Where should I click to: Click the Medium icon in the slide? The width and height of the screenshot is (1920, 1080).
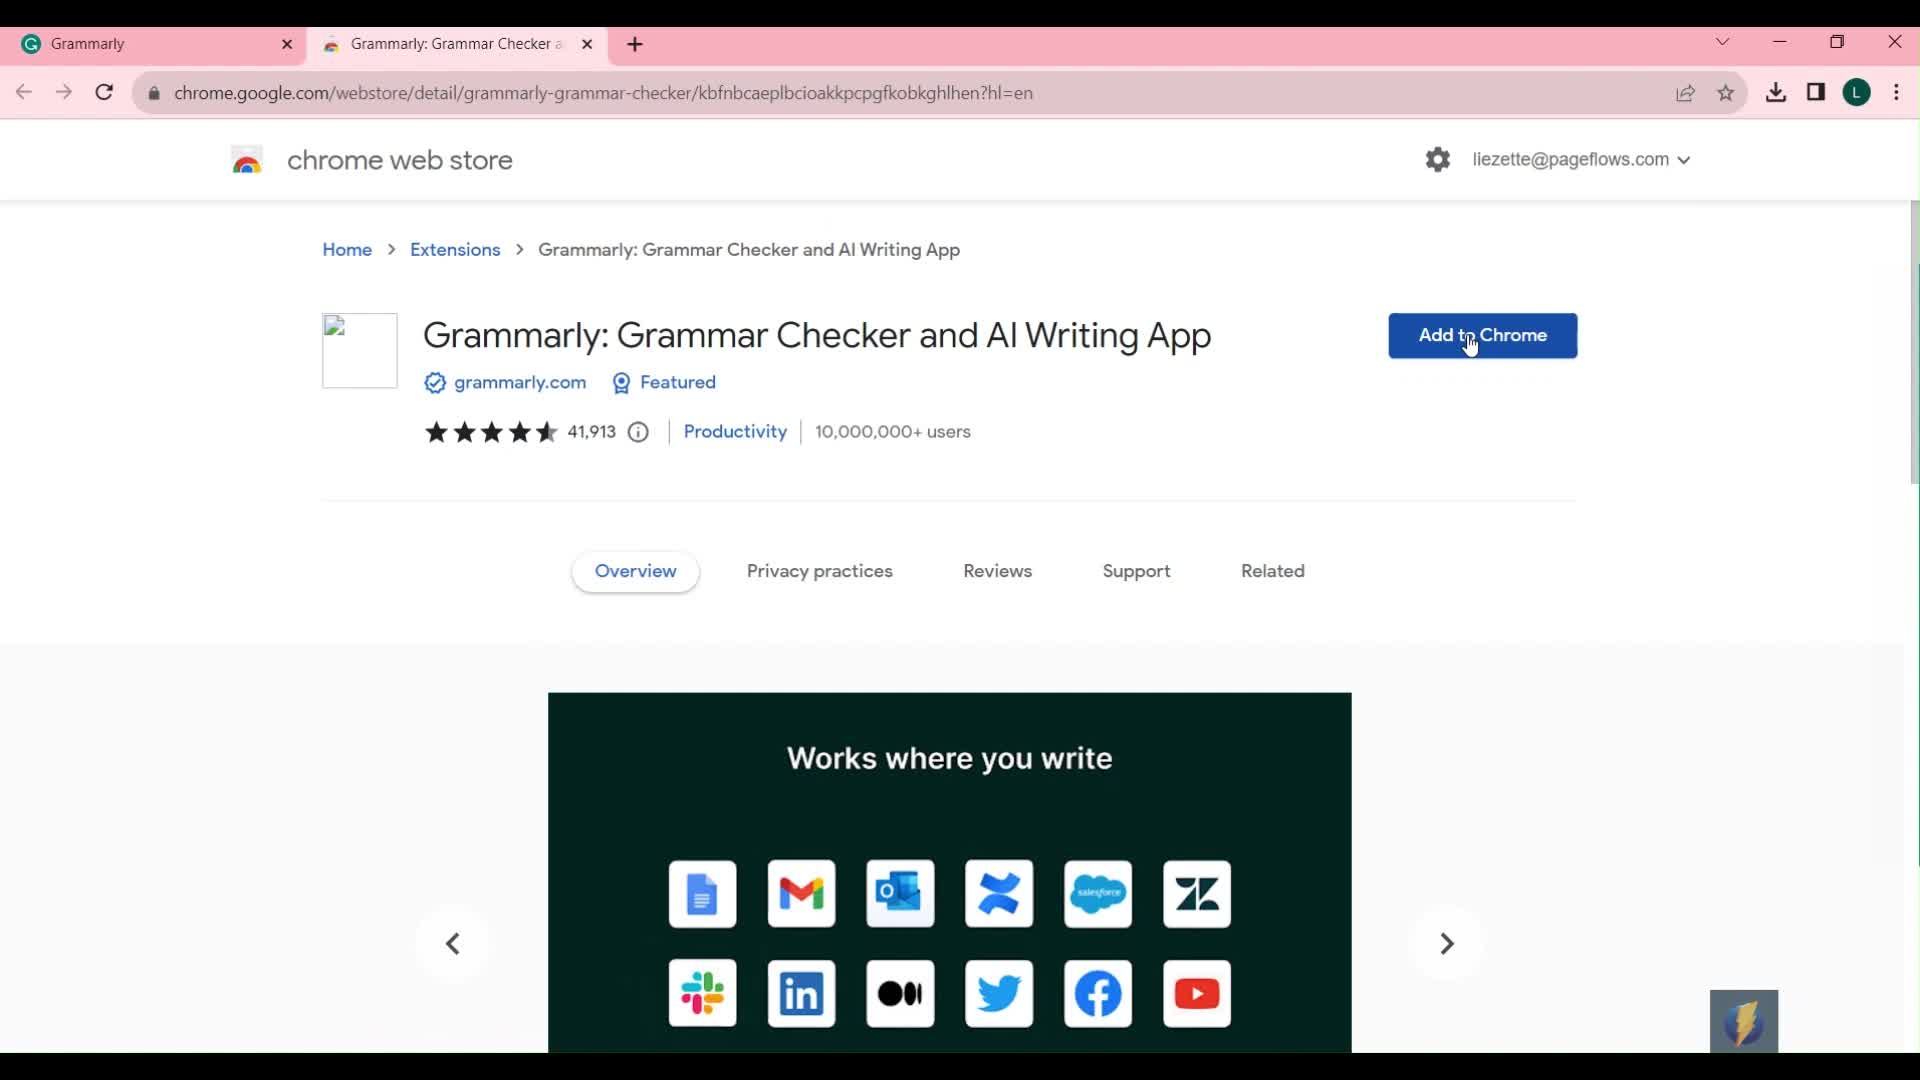coord(900,993)
